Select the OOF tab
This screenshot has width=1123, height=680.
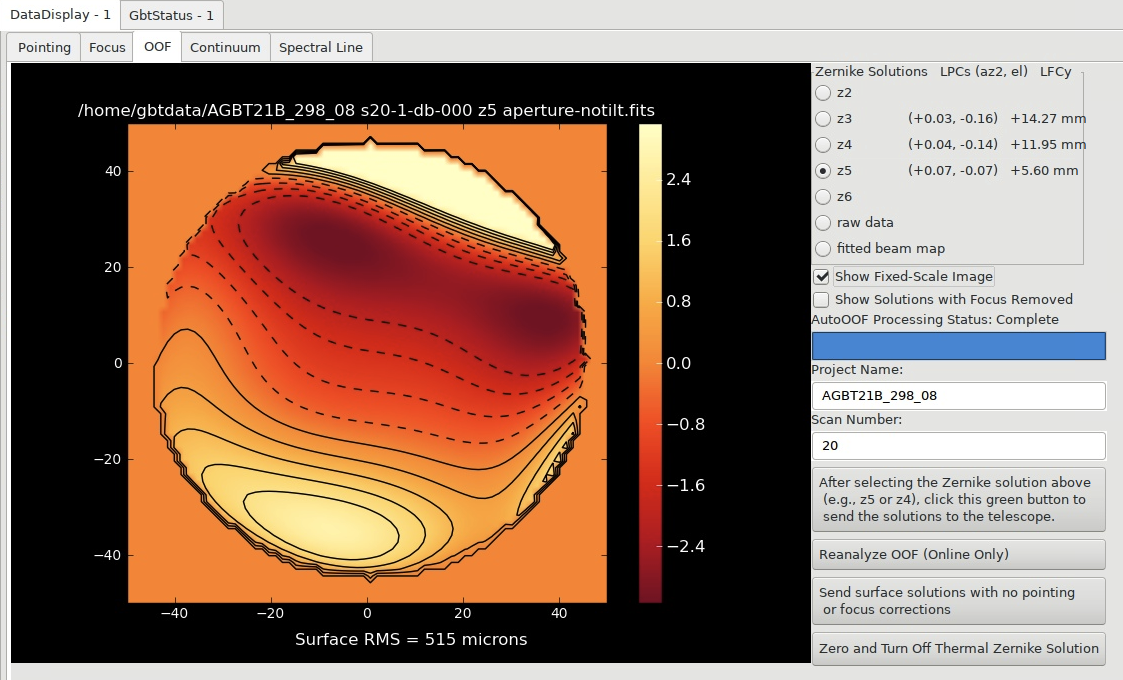point(157,47)
